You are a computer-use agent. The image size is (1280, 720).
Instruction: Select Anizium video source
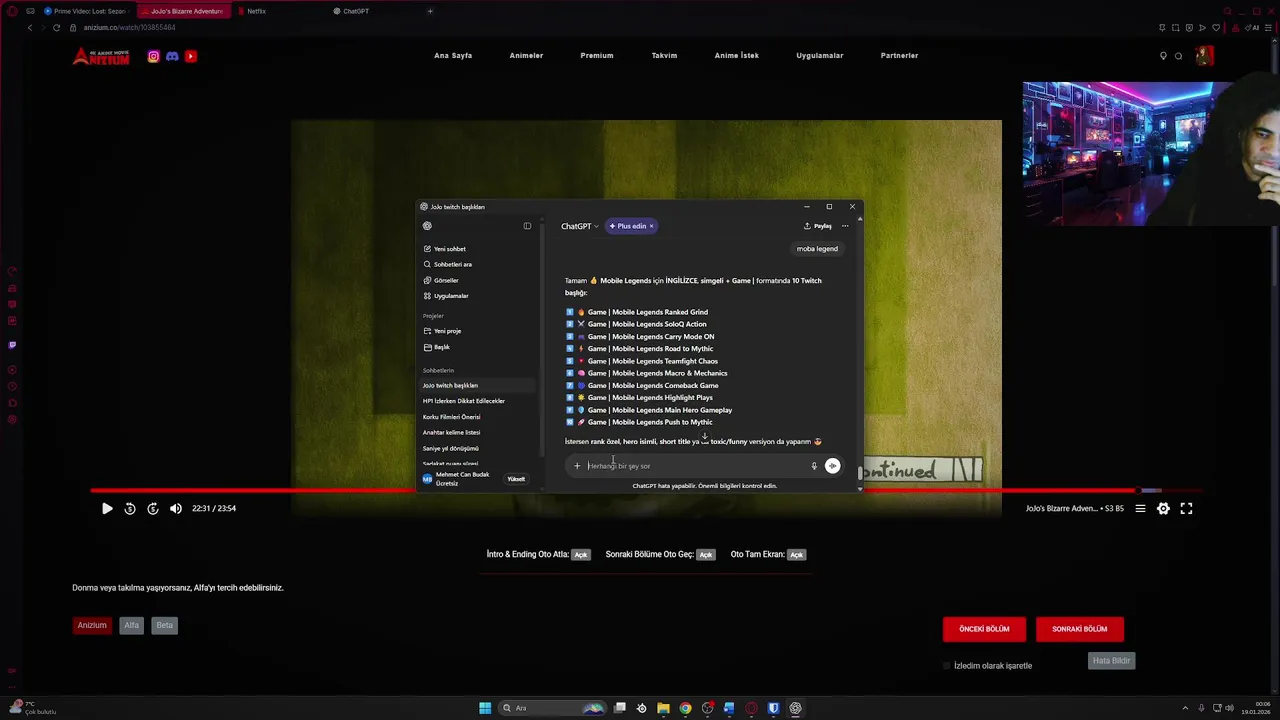92,626
